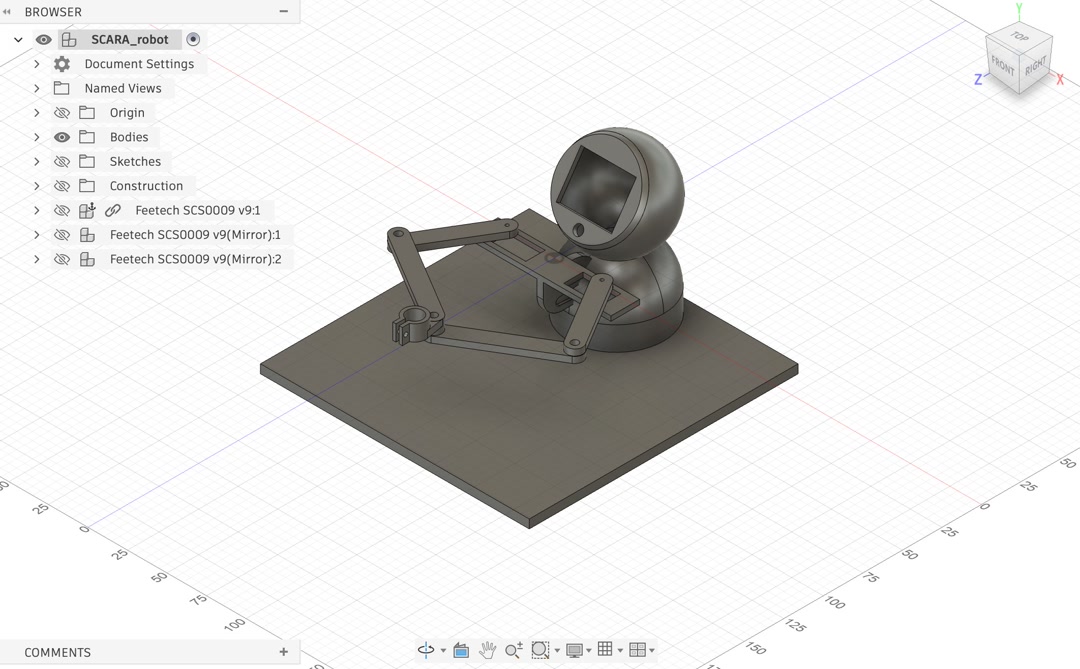This screenshot has height=669, width=1080.
Task: Open Zoom Window dropdown arrow
Action: [x=557, y=650]
